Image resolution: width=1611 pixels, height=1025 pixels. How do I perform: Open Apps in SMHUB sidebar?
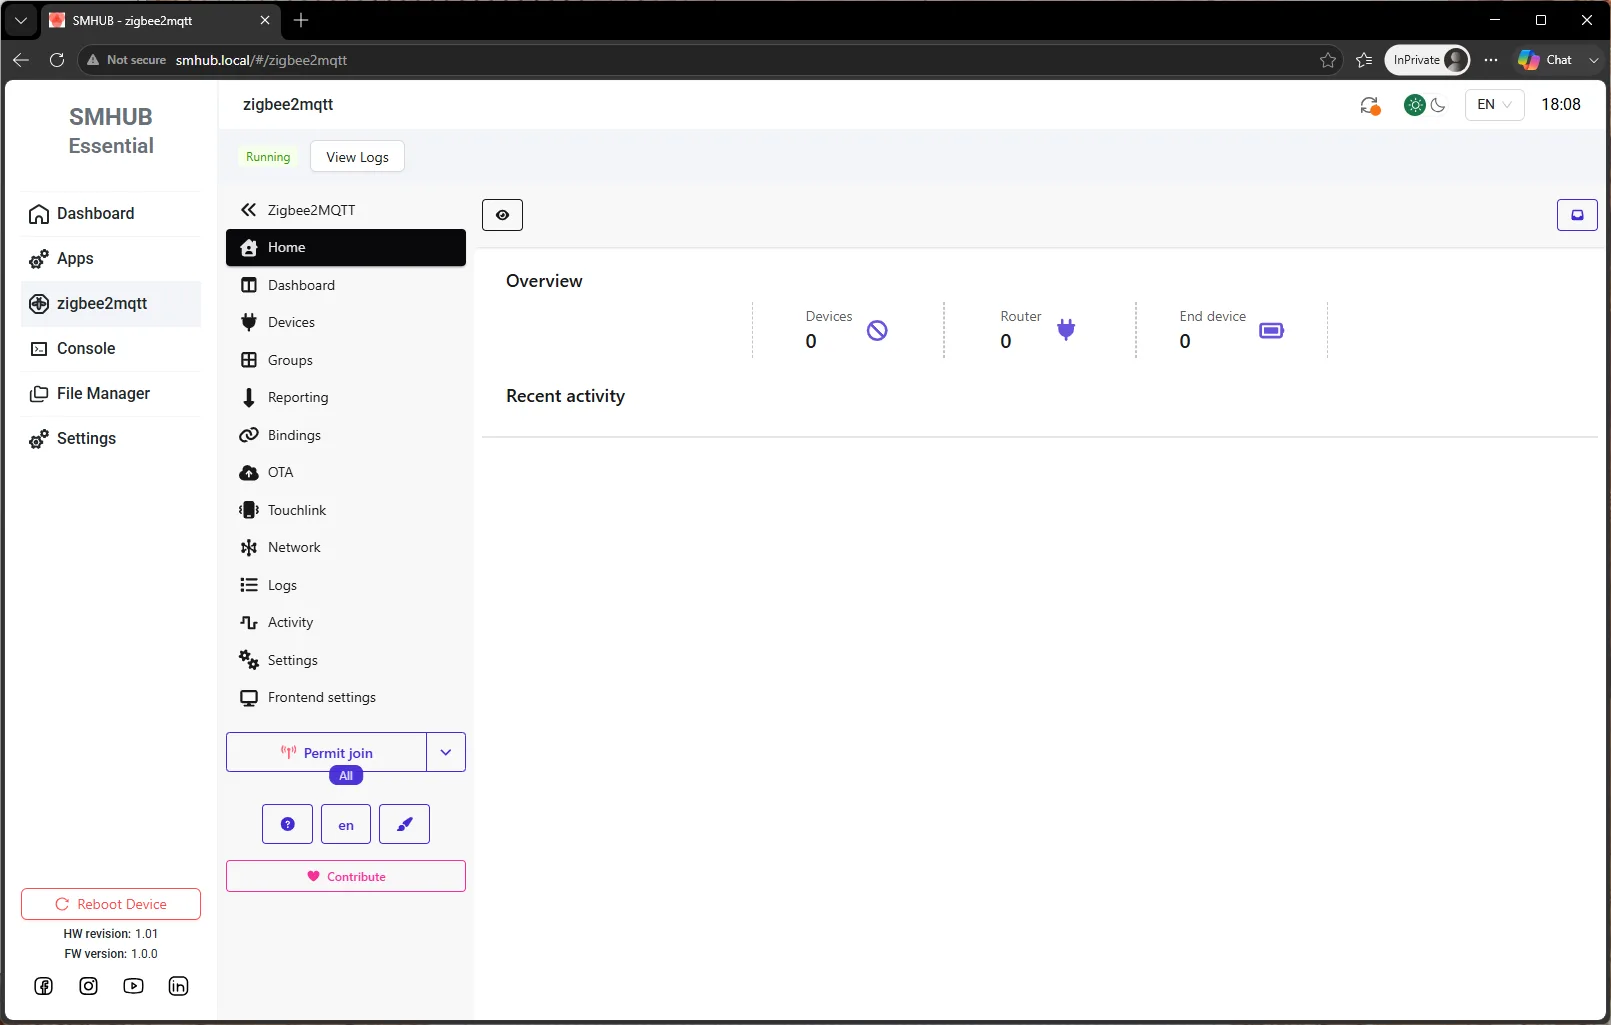[111, 259]
